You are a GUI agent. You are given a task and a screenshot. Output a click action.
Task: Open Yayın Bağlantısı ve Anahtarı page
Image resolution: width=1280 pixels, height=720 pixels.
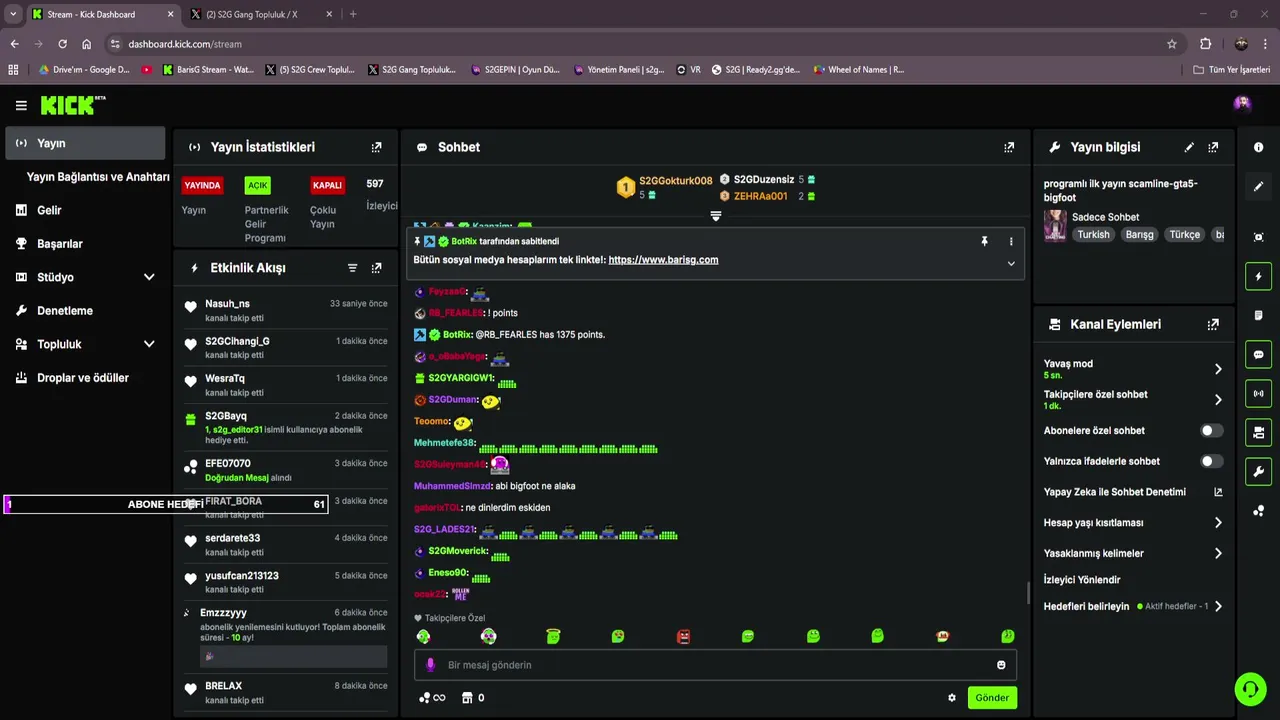click(98, 177)
